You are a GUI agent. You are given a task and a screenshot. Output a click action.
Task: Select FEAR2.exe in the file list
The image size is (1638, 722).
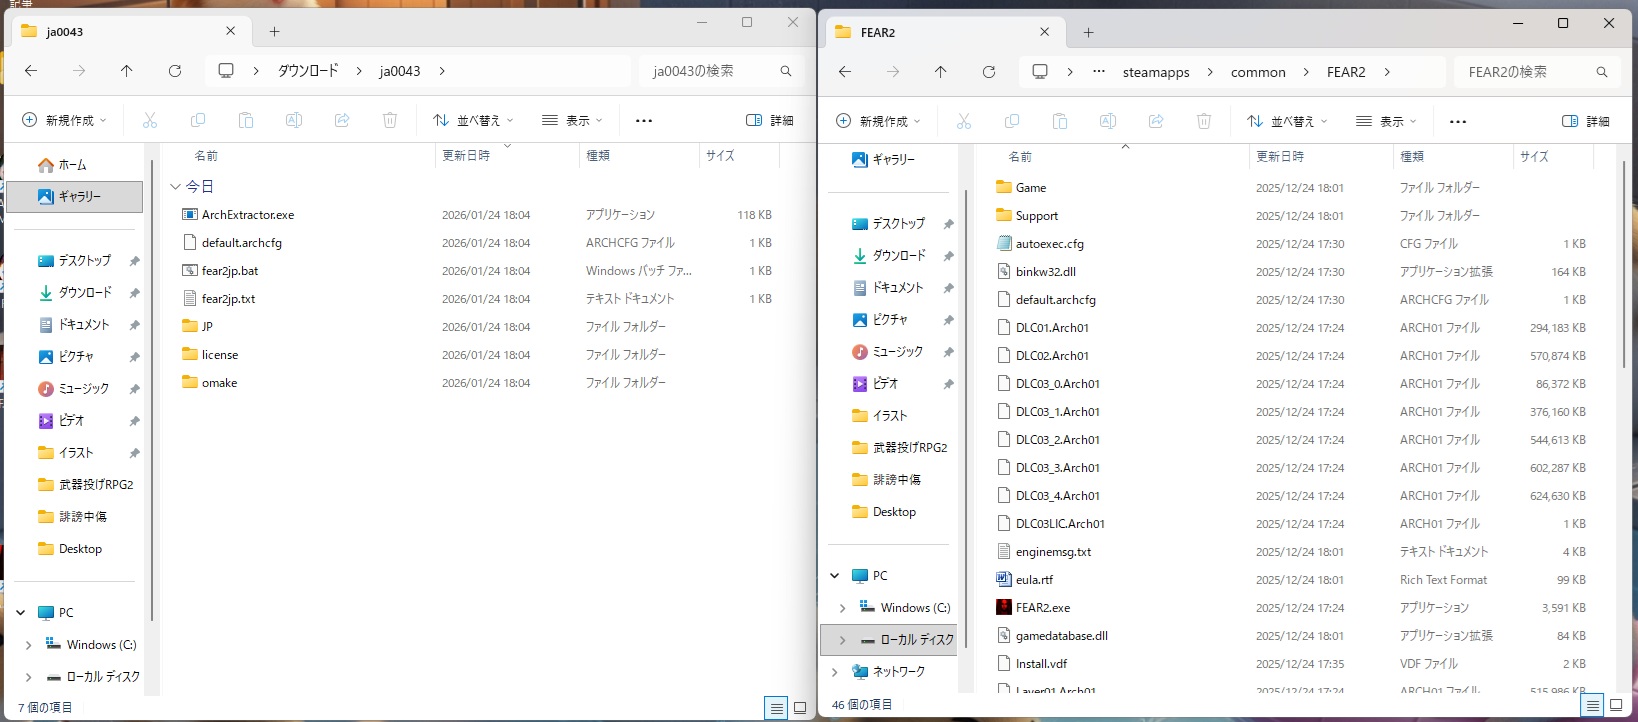(1042, 608)
